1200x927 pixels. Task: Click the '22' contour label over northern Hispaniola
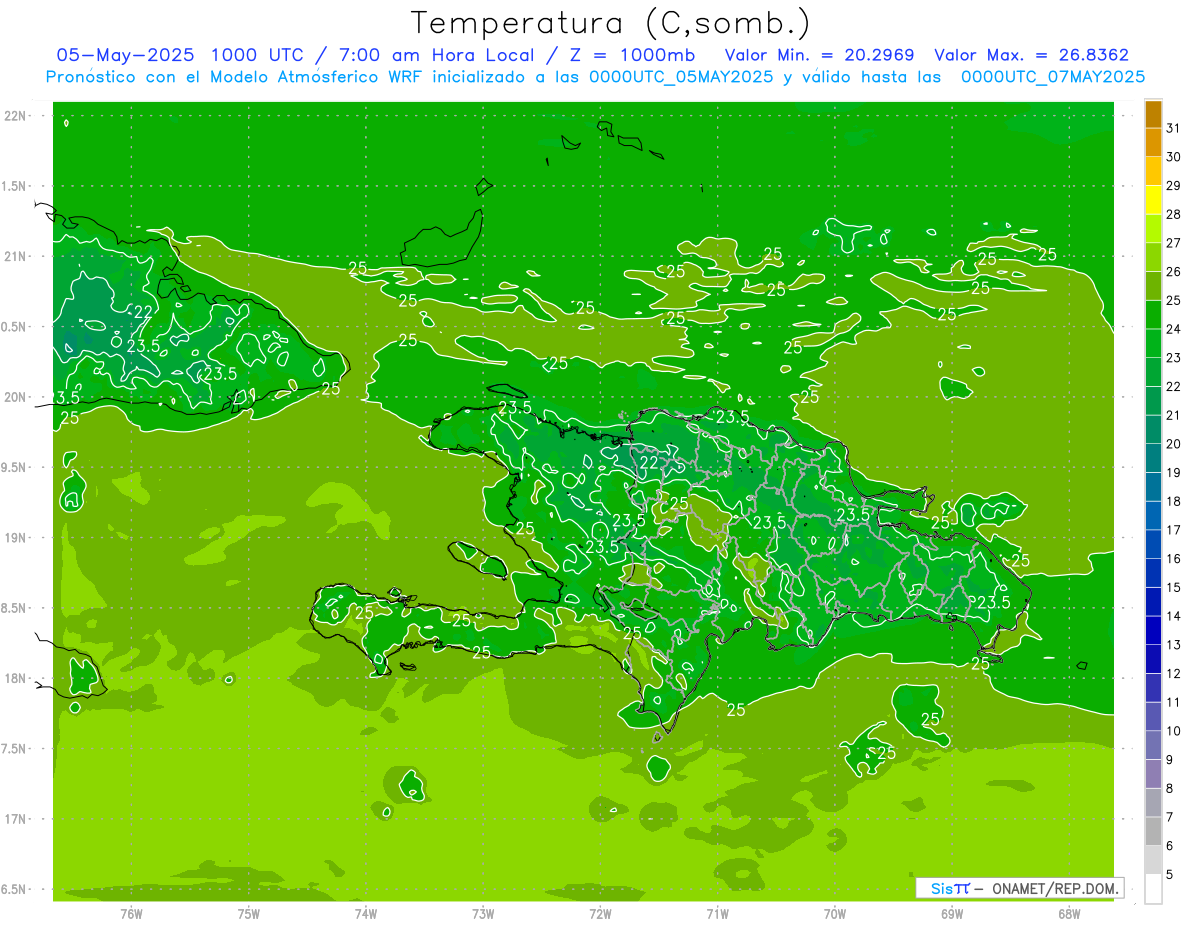649,463
